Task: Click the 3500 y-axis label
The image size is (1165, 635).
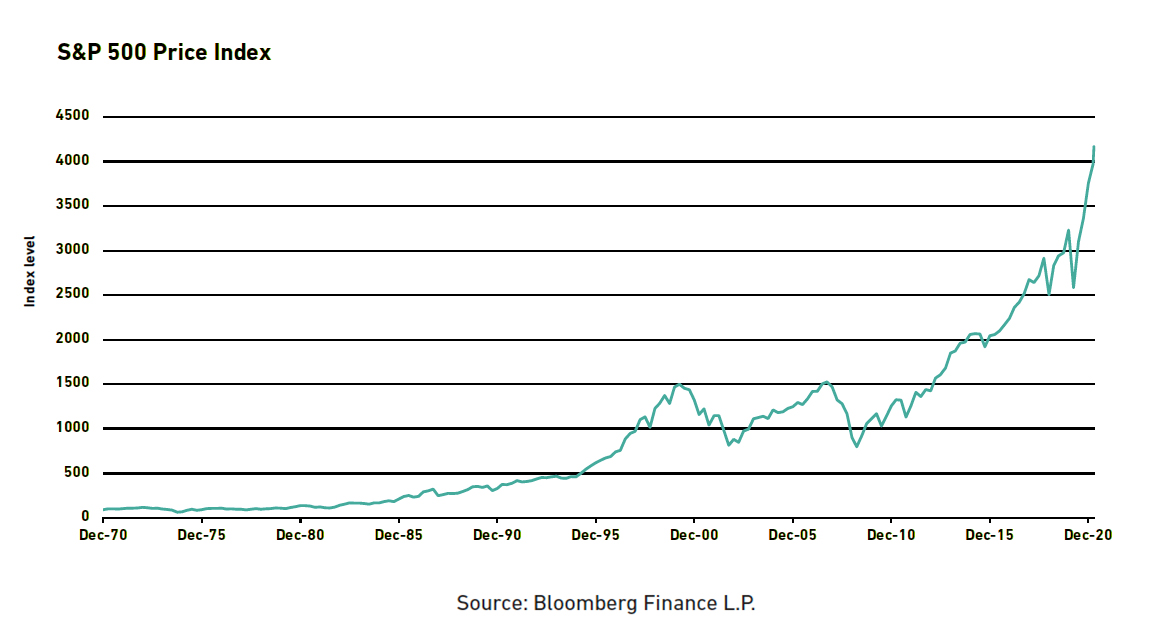Action: coord(72,205)
